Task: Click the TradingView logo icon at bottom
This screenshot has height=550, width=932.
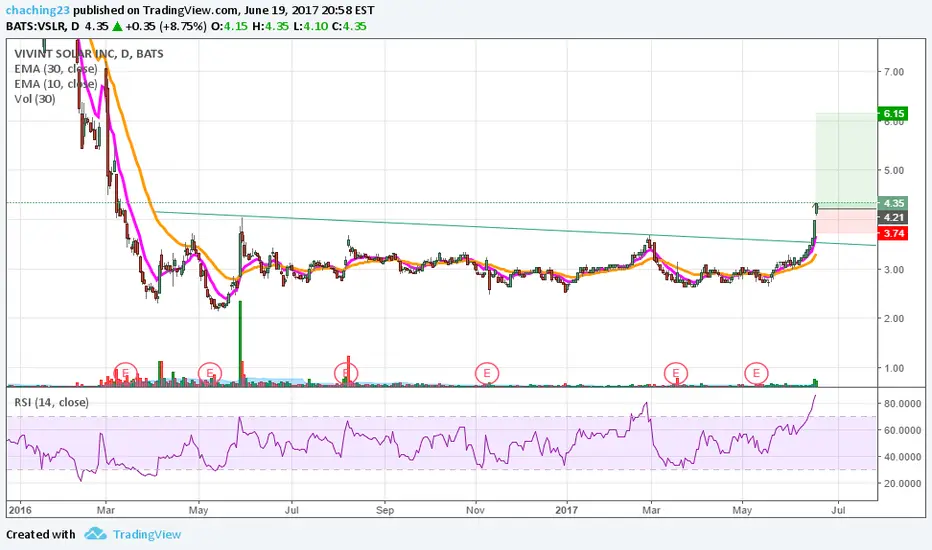Action: pyautogui.click(x=95, y=534)
